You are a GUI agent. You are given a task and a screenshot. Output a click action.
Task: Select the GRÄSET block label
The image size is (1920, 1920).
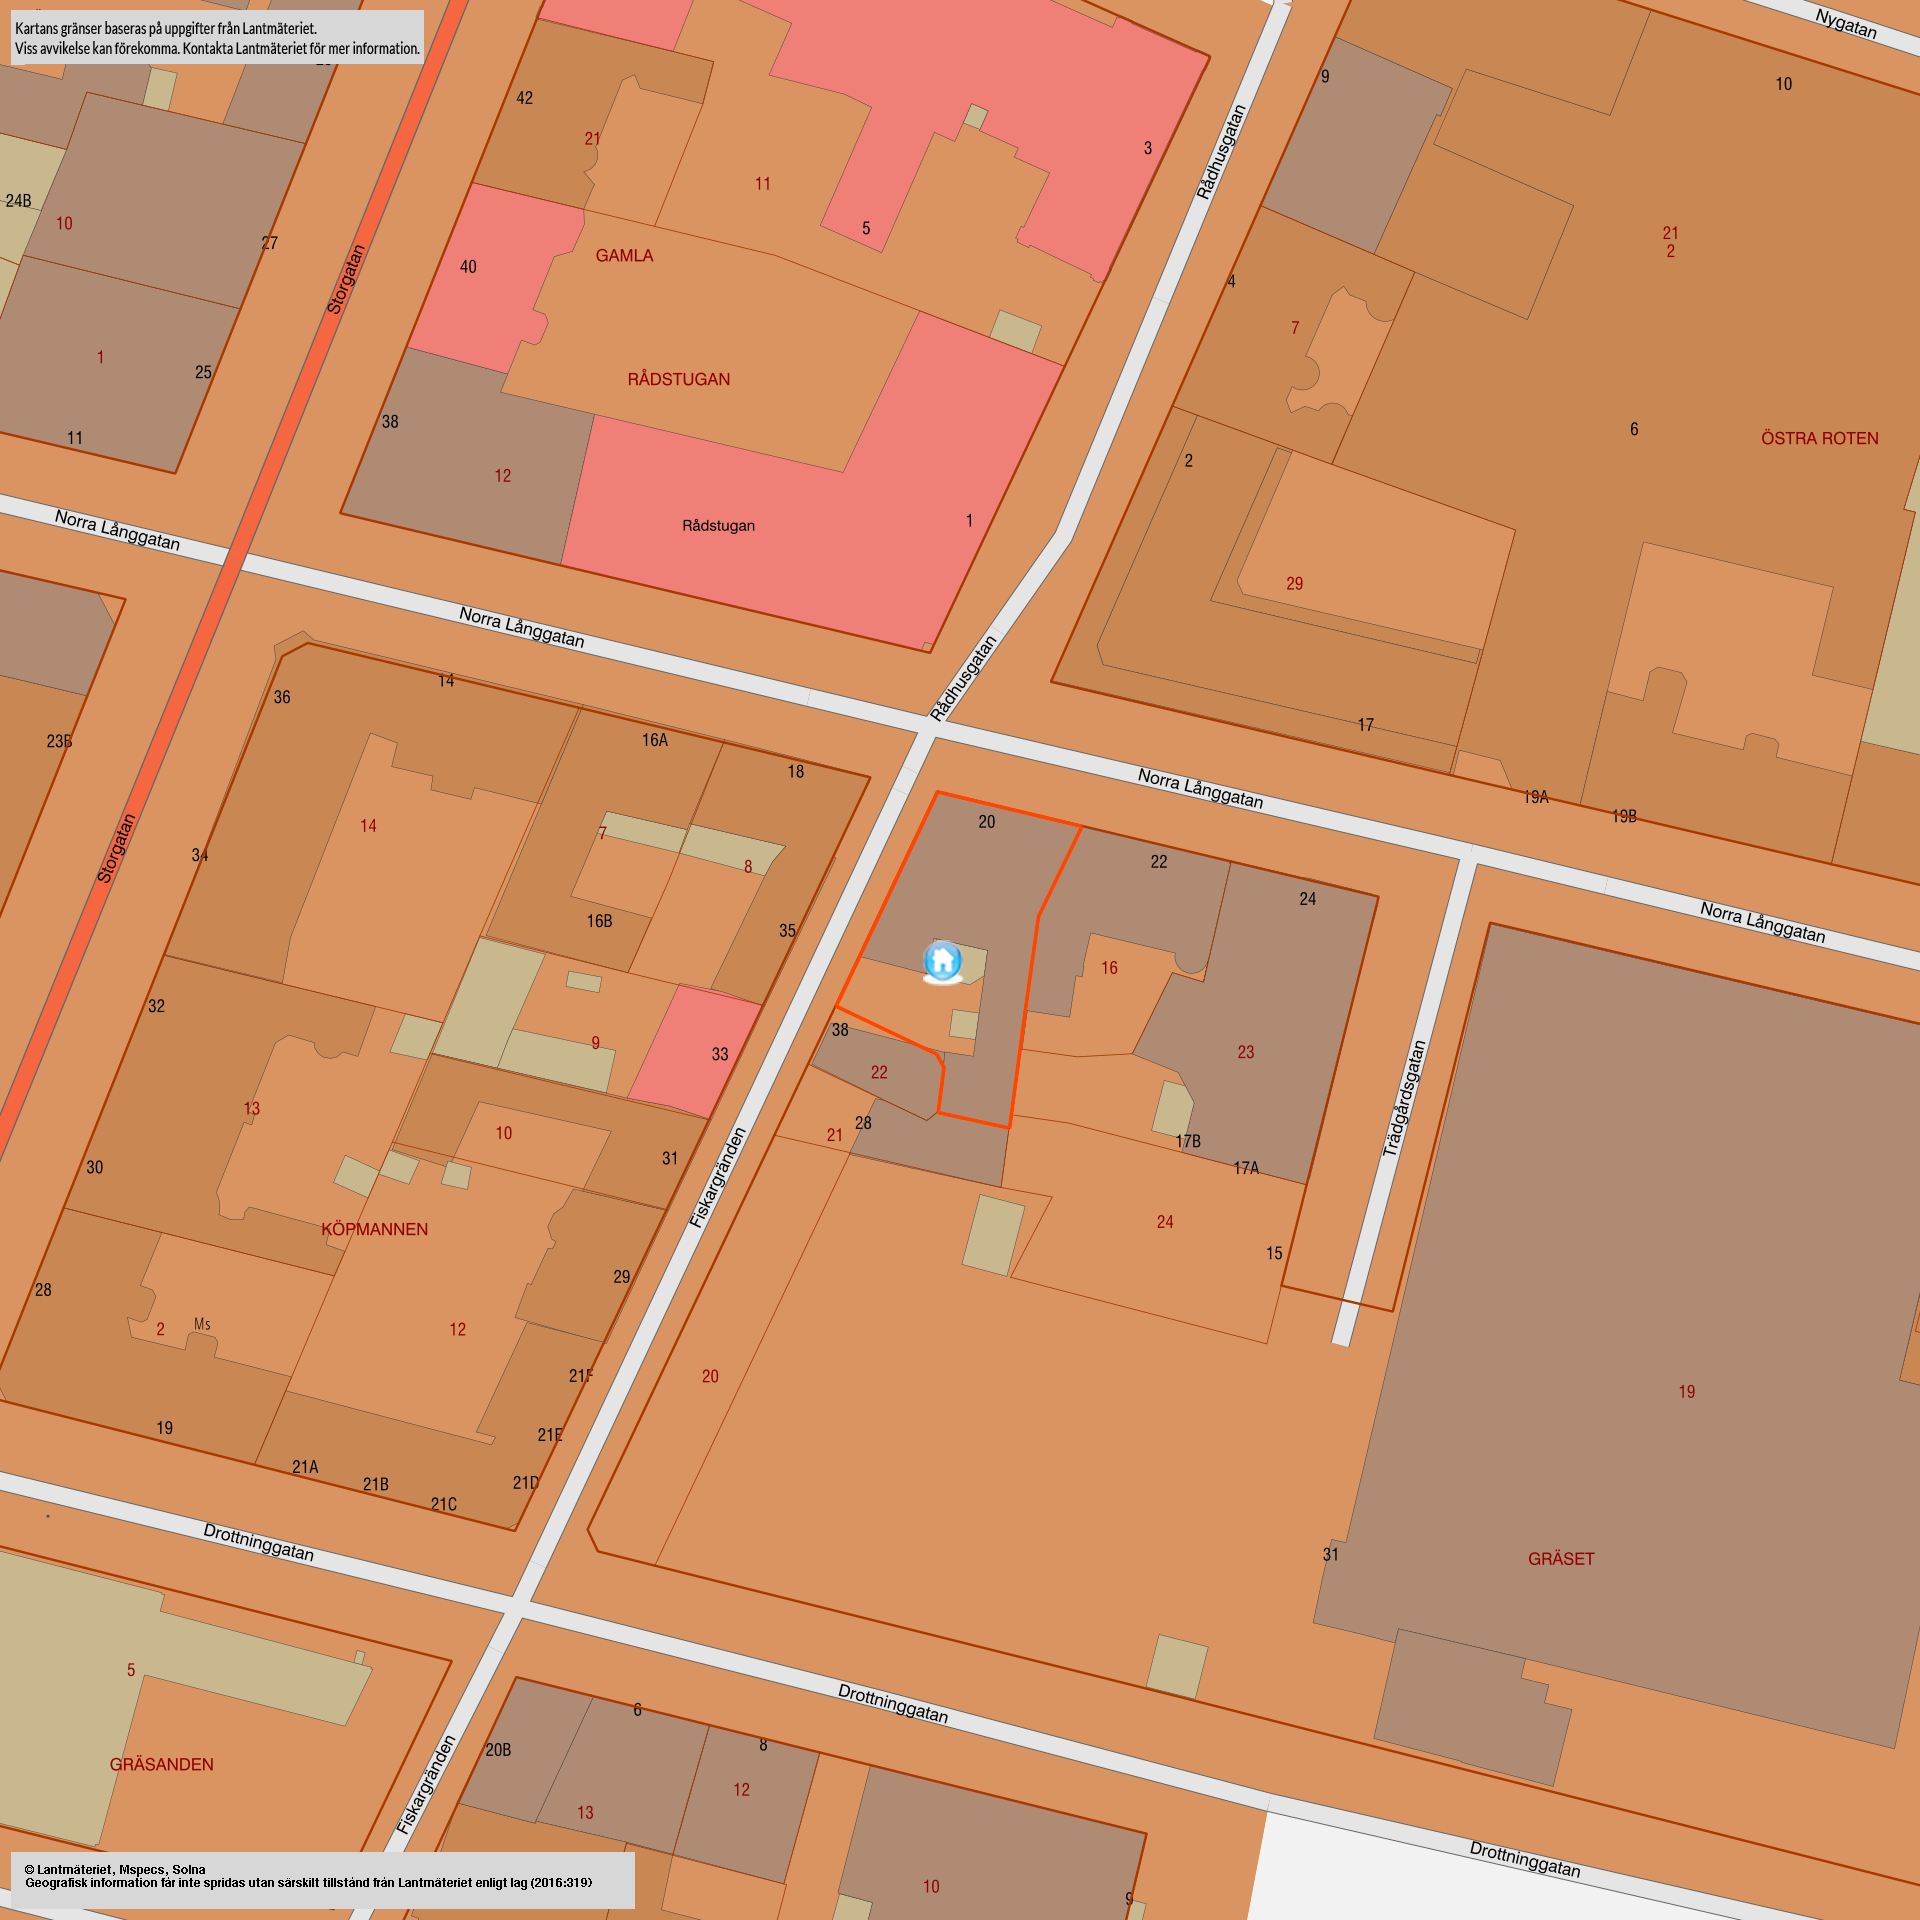click(1561, 1559)
